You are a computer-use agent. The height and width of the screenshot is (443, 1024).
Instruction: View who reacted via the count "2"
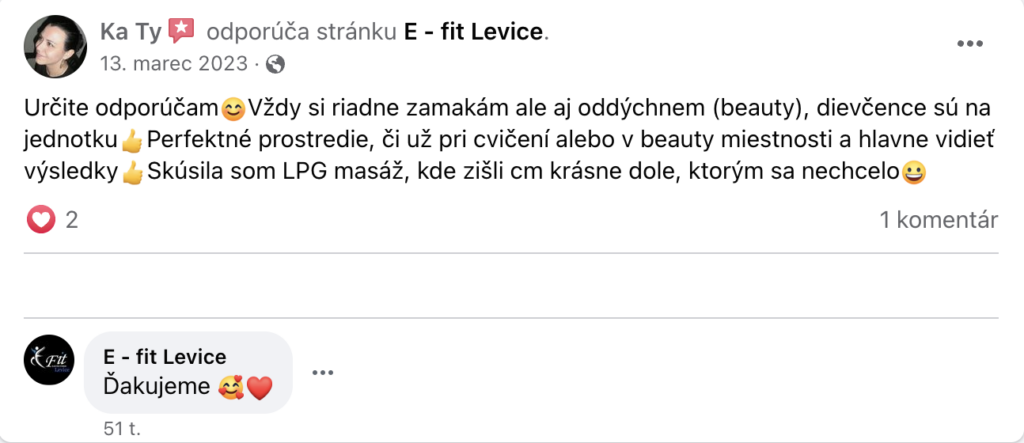(72, 220)
